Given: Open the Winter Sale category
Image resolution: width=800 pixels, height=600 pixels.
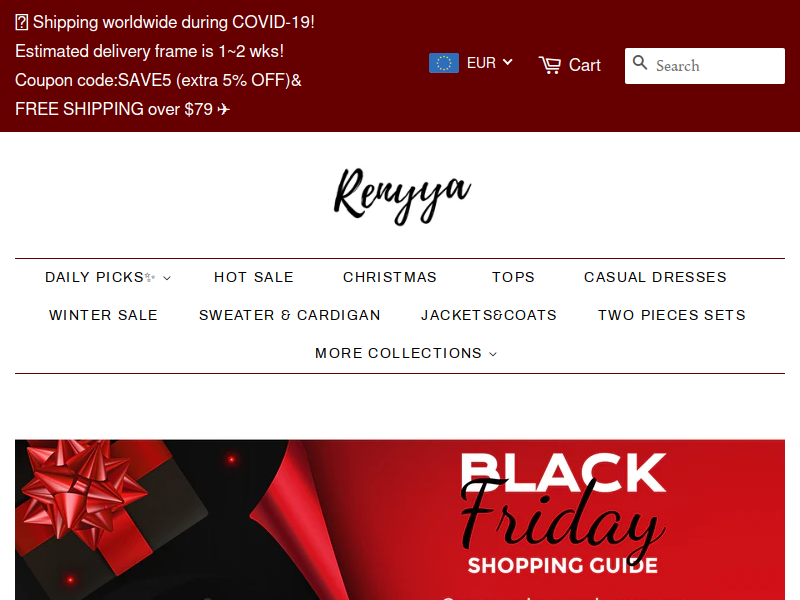Looking at the screenshot, I should click(x=103, y=315).
